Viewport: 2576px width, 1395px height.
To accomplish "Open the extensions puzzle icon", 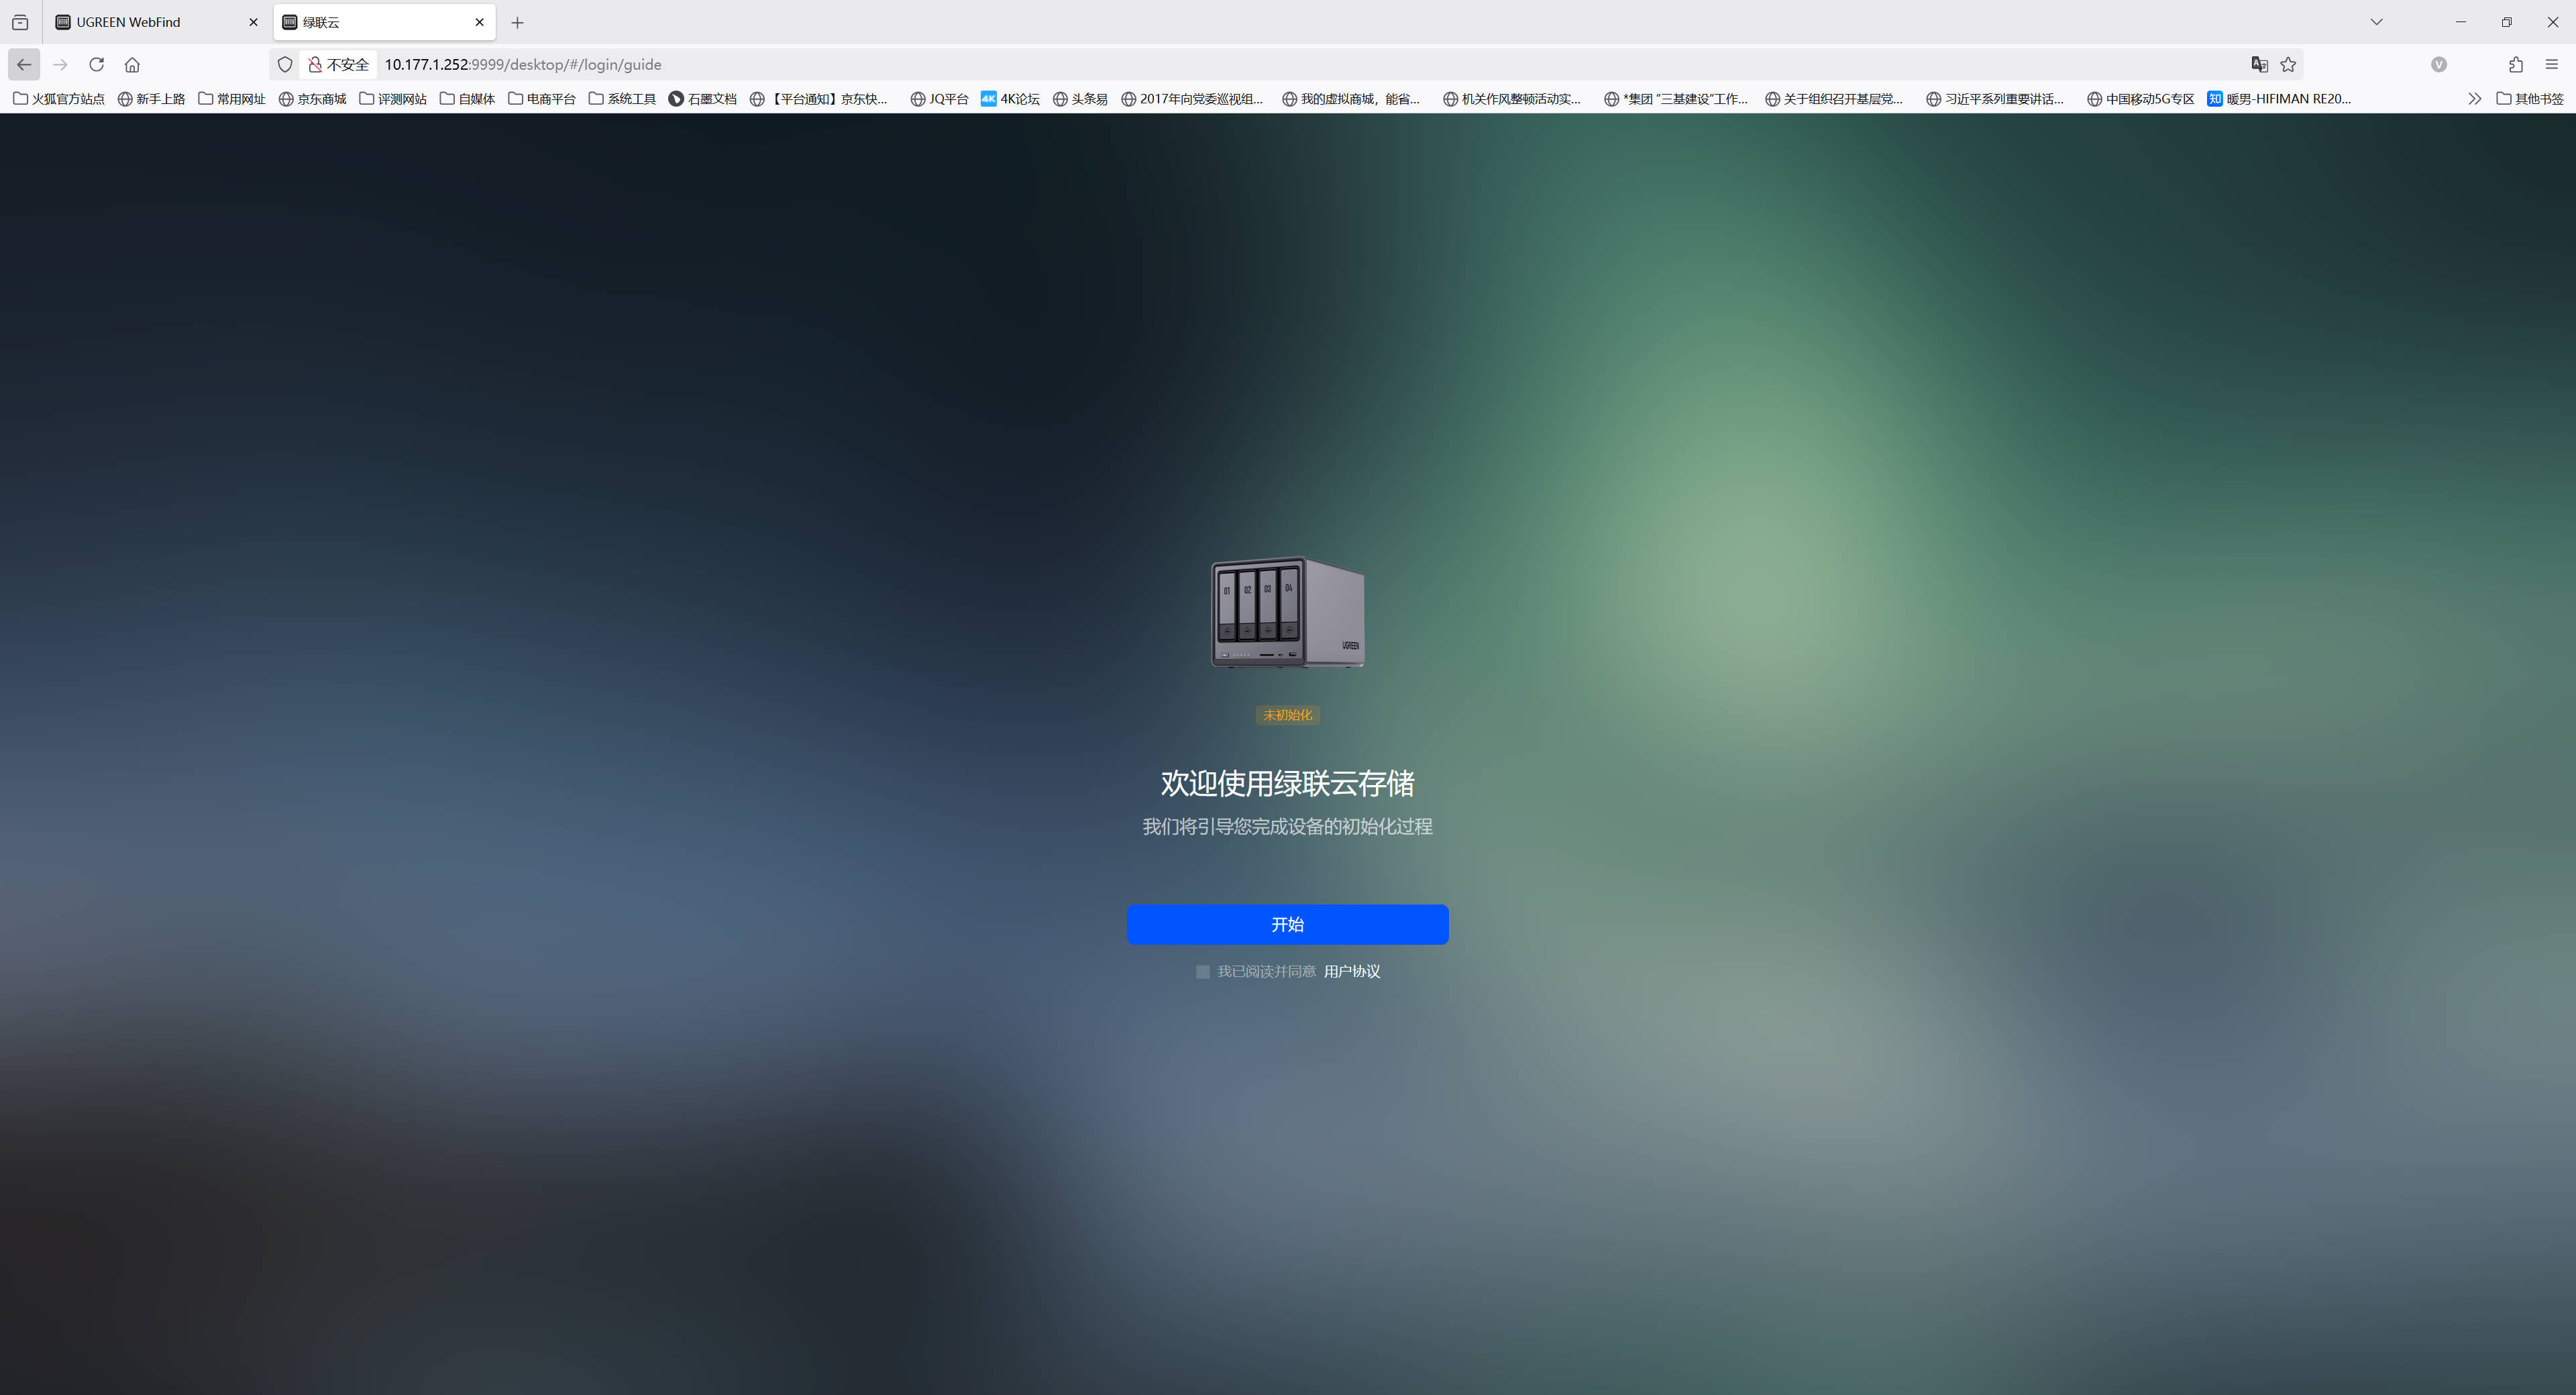I will tap(2516, 64).
